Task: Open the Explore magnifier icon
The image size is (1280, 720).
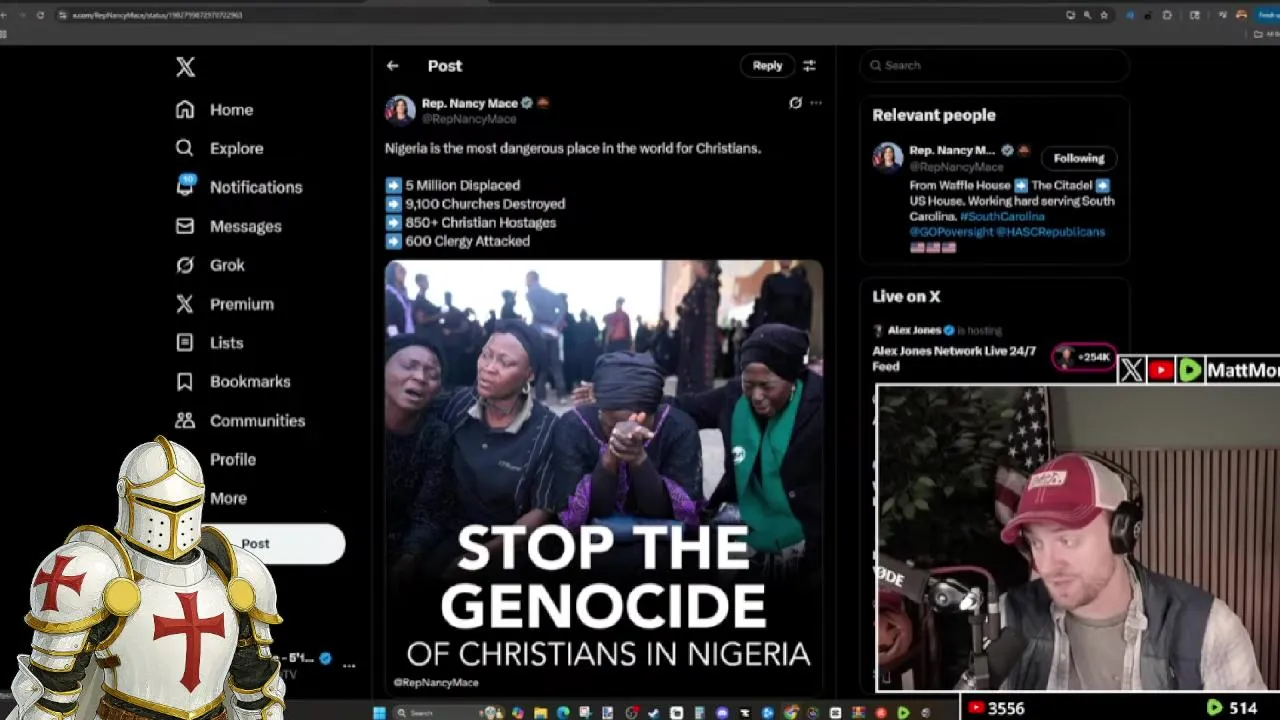Action: pos(184,148)
